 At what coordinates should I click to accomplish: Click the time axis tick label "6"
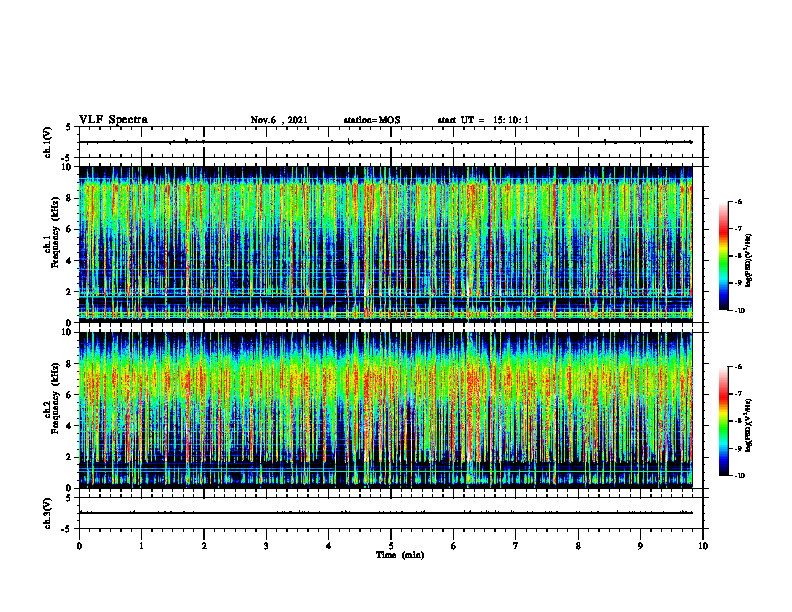(x=454, y=546)
